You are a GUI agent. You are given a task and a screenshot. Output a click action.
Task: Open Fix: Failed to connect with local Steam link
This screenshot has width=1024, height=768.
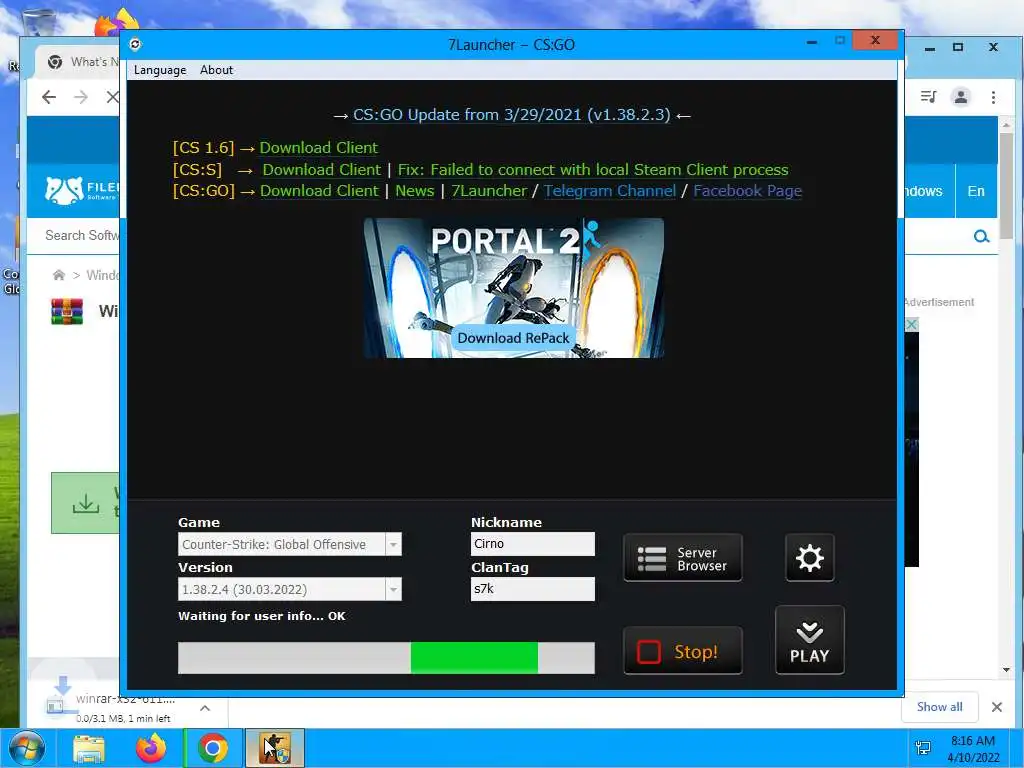pyautogui.click(x=593, y=170)
